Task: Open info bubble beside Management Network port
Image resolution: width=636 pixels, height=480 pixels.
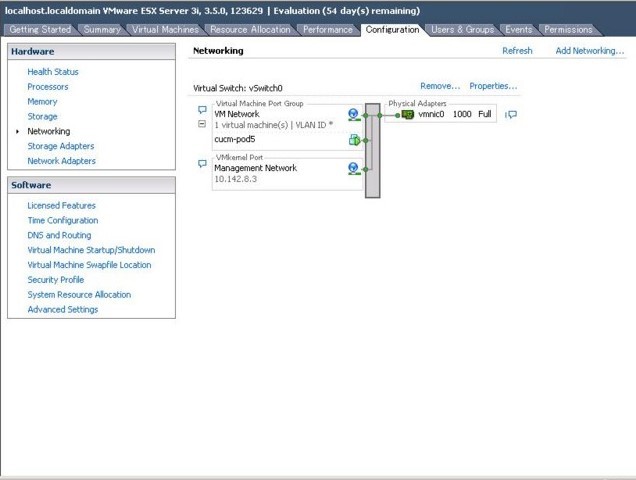Action: [x=202, y=164]
